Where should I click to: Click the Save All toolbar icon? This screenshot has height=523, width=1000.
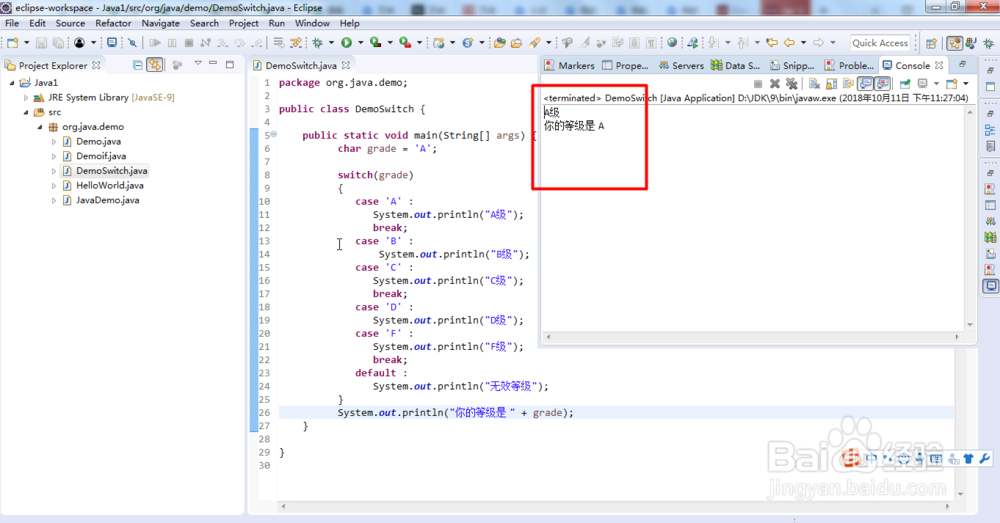pyautogui.click(x=57, y=43)
